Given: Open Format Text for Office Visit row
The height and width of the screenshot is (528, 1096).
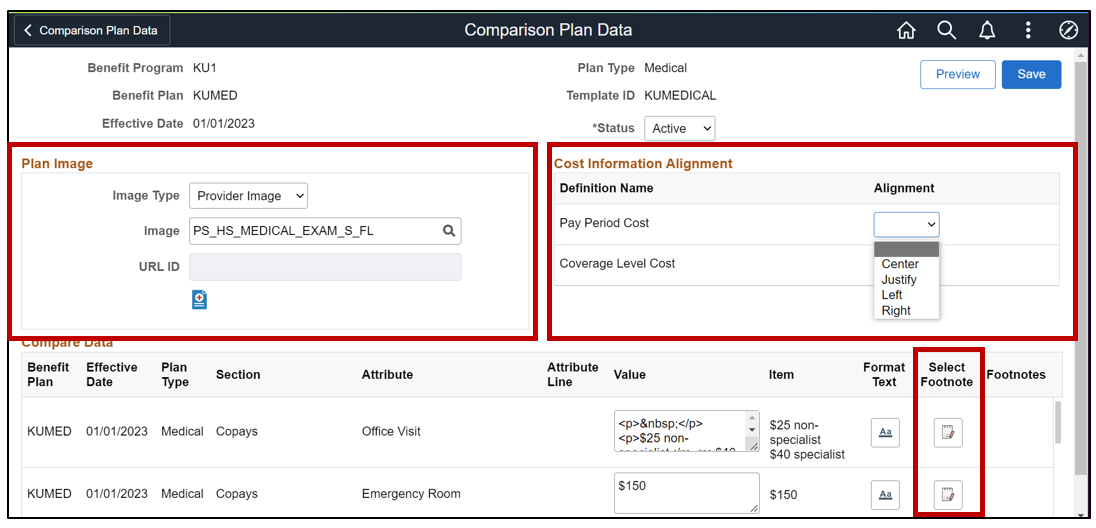Looking at the screenshot, I should (x=885, y=433).
